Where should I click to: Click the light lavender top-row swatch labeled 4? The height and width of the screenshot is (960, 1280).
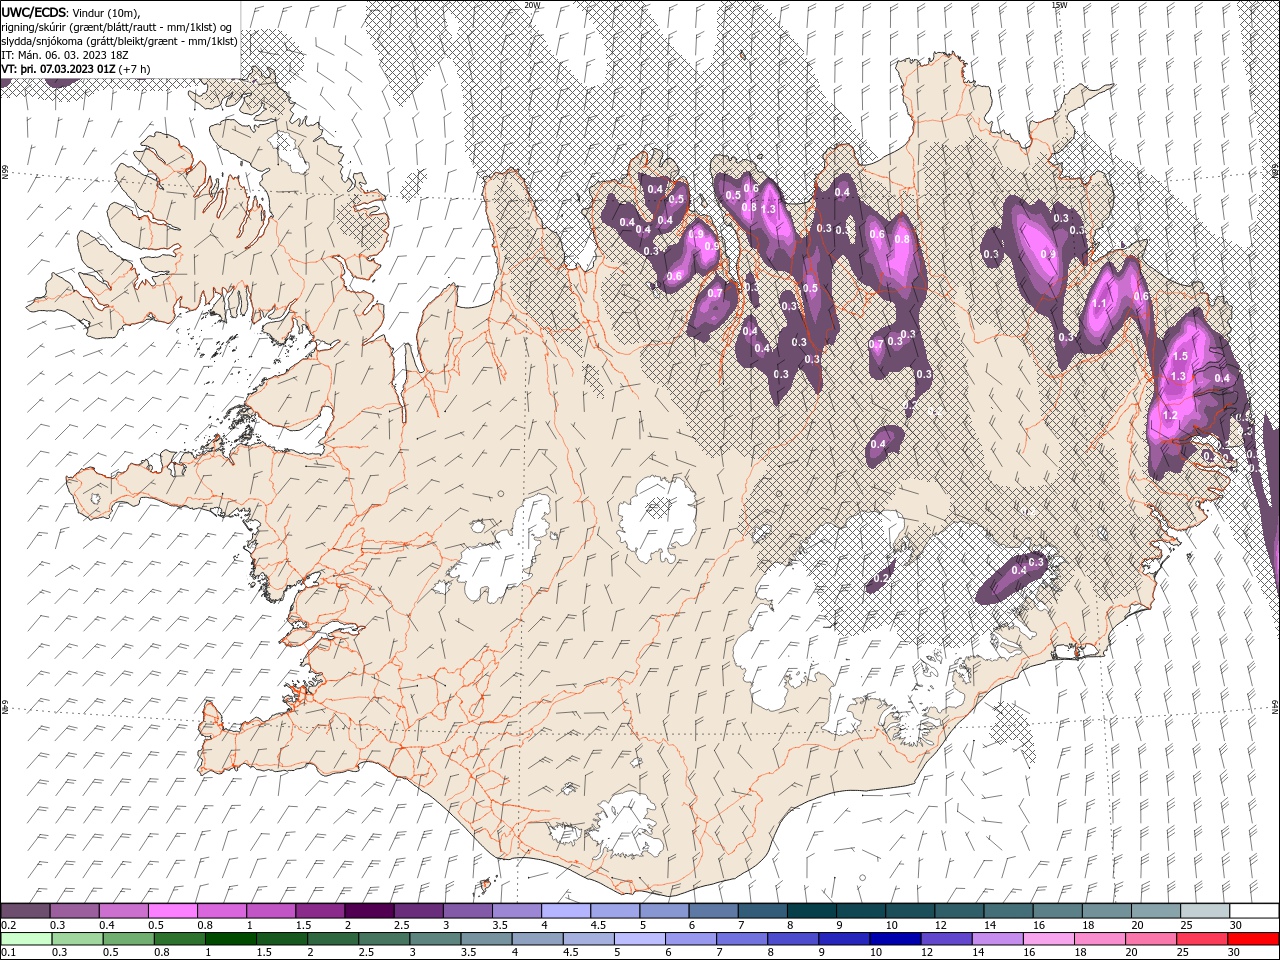[x=566, y=911]
